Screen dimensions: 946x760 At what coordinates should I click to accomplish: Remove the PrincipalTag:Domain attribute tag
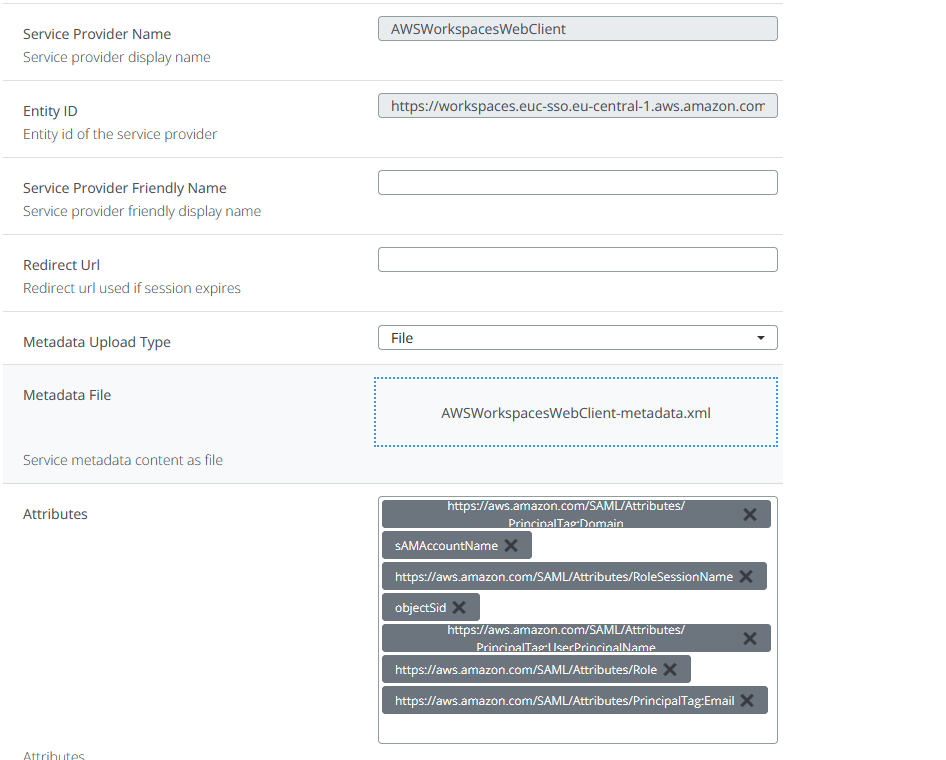(750, 514)
